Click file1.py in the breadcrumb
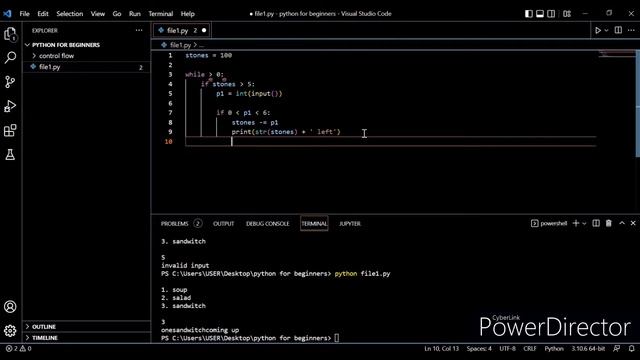The image size is (640, 360). [x=180, y=45]
